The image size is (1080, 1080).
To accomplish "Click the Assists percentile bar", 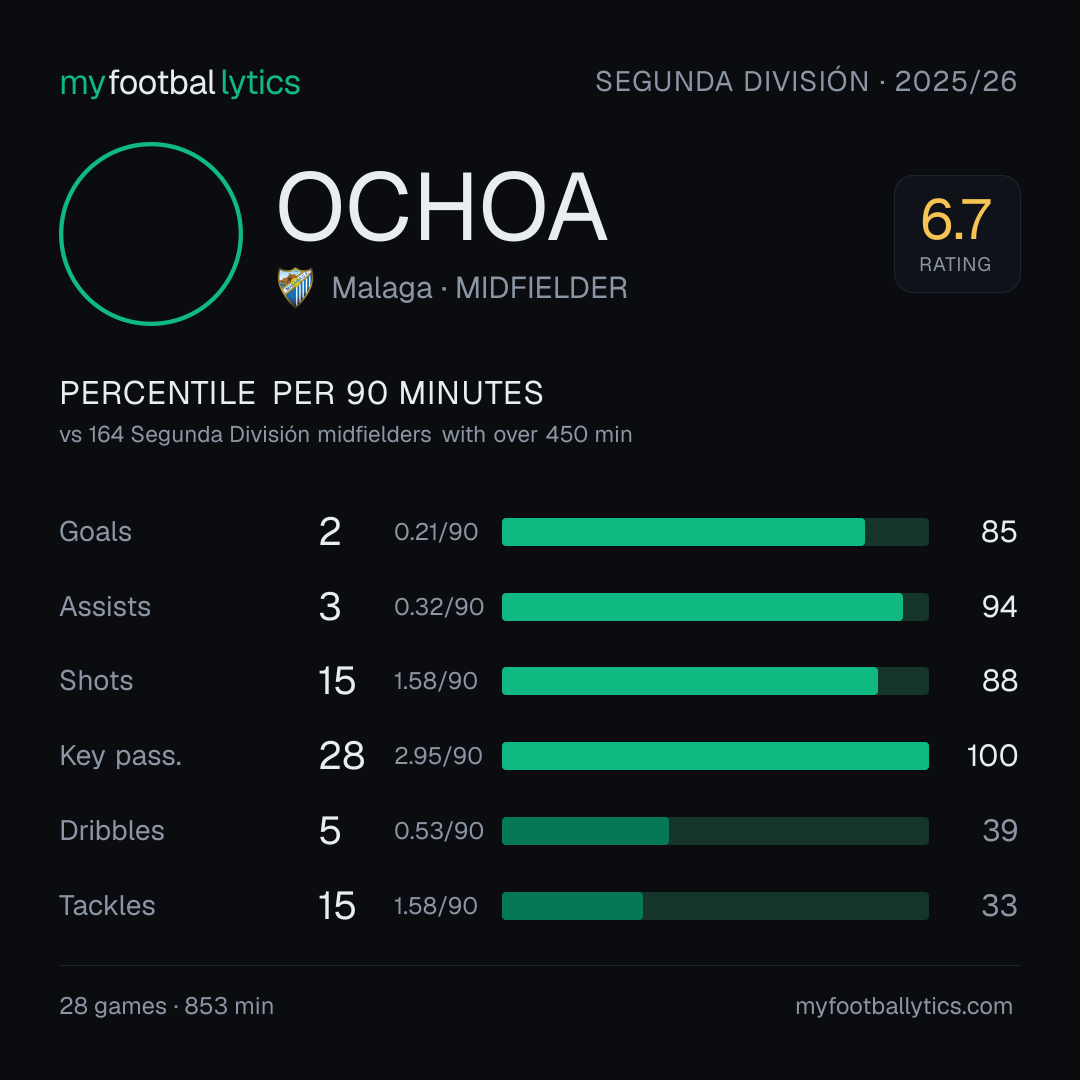I will pyautogui.click(x=715, y=607).
